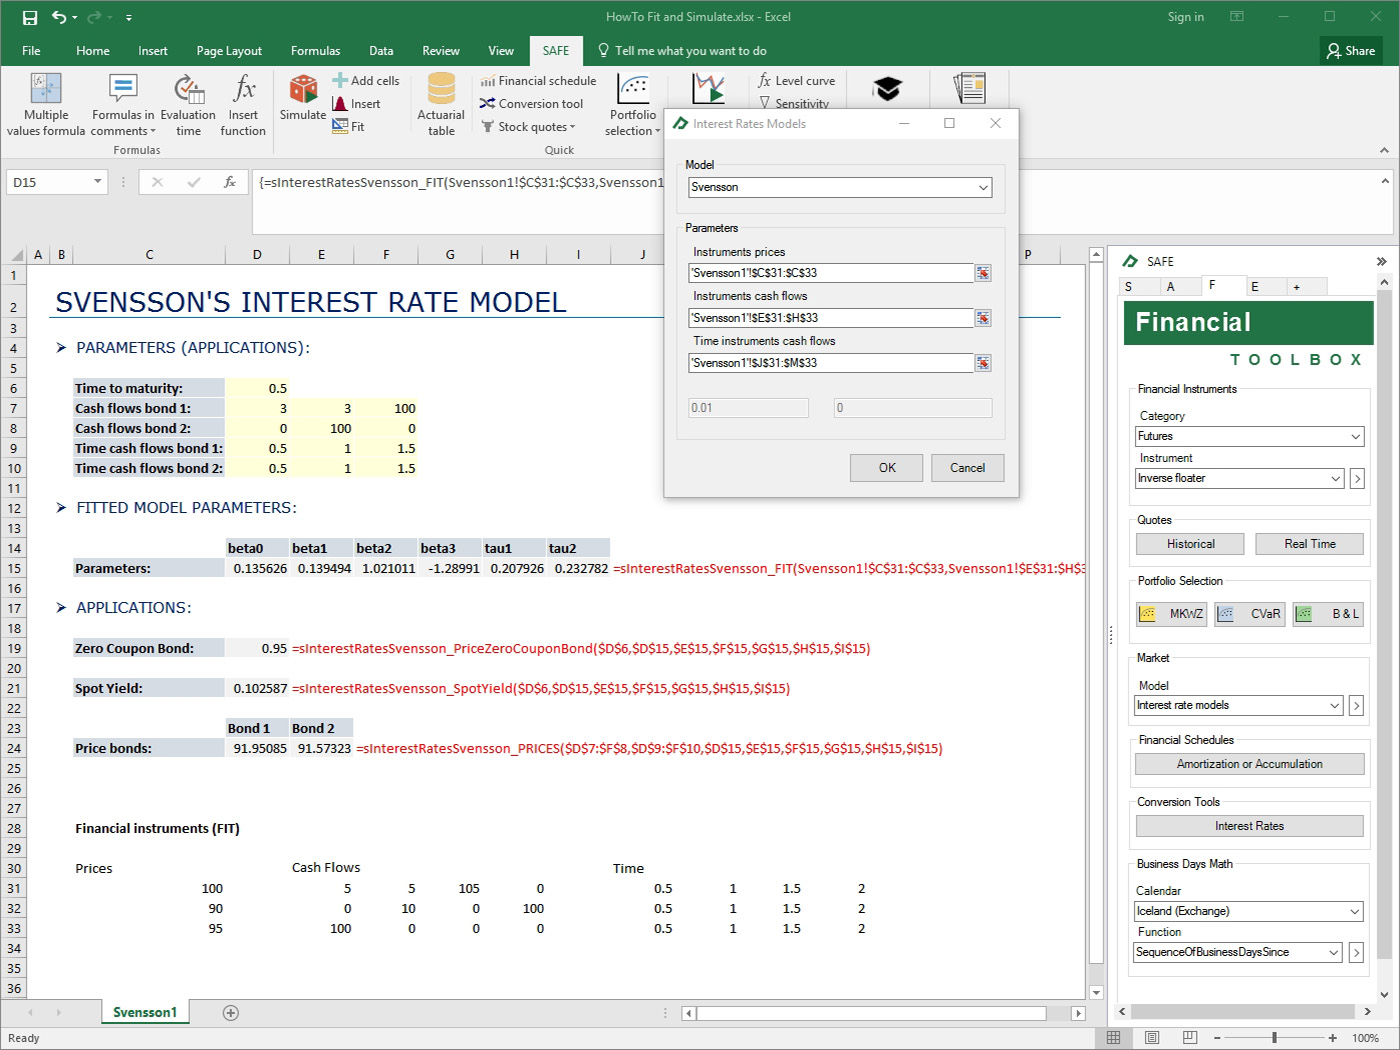Select cell with beta0 value 0.135626
1400x1050 pixels.
258,568
